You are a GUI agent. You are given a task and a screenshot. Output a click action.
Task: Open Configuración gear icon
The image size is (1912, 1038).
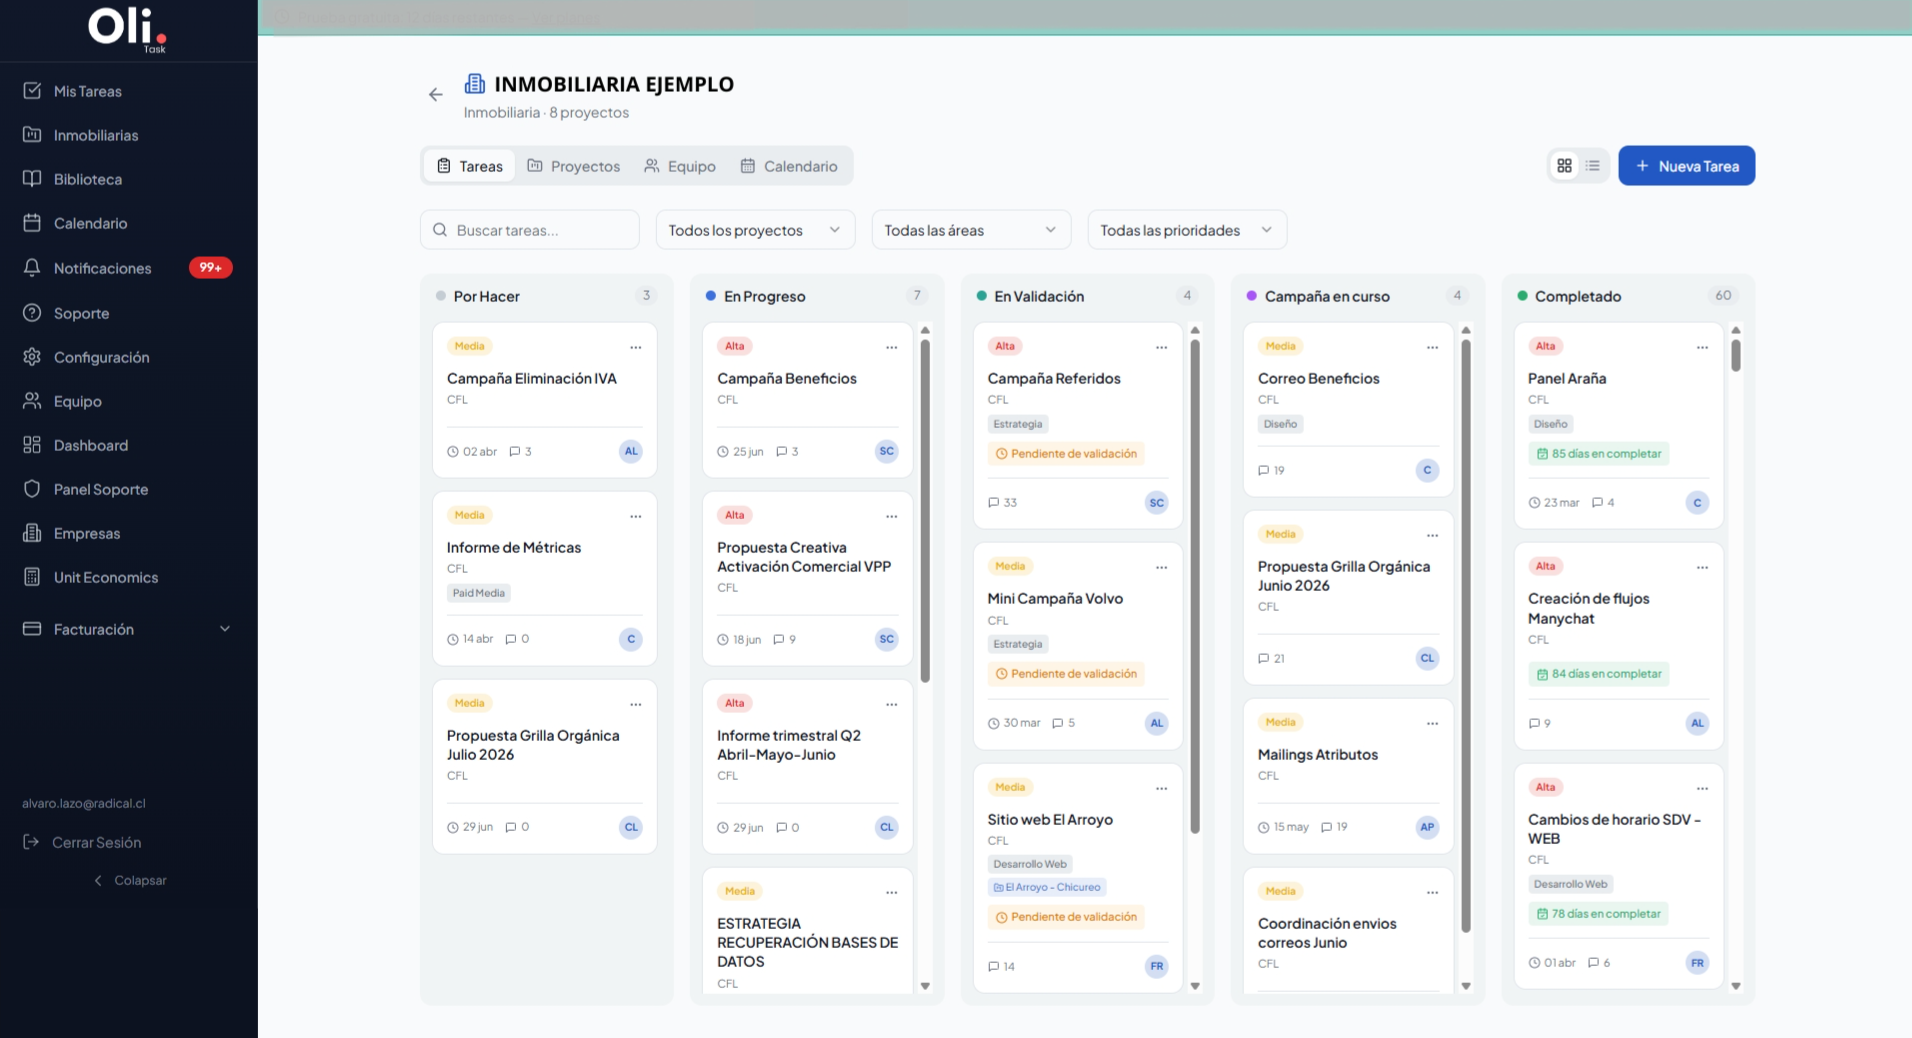coord(32,356)
